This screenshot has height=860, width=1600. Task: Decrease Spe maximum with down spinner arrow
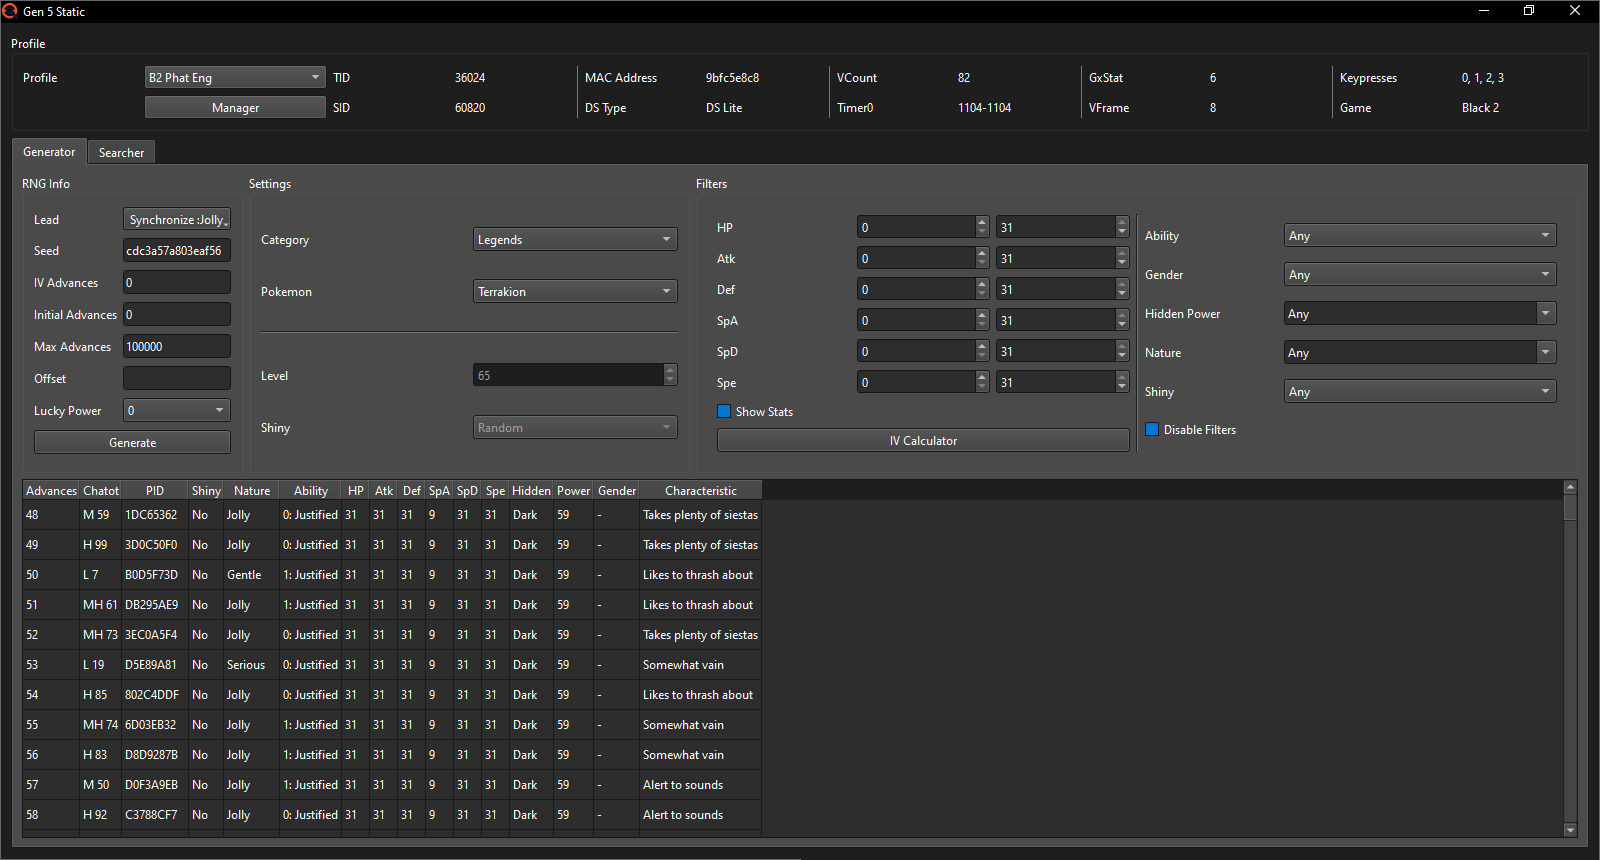click(1122, 388)
